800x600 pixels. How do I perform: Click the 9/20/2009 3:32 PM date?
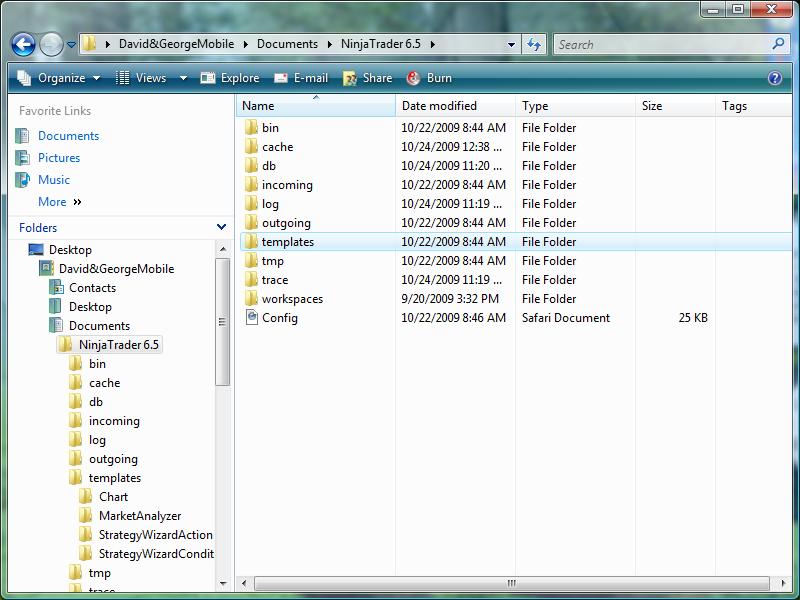450,298
